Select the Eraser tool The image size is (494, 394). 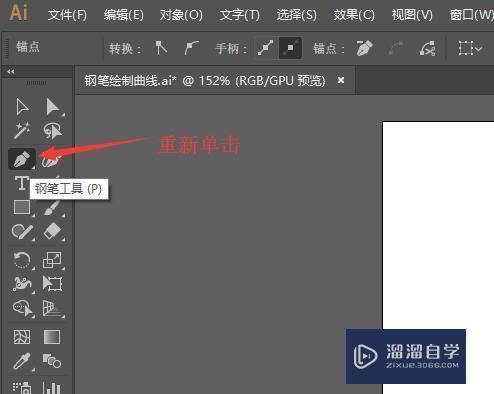click(52, 231)
